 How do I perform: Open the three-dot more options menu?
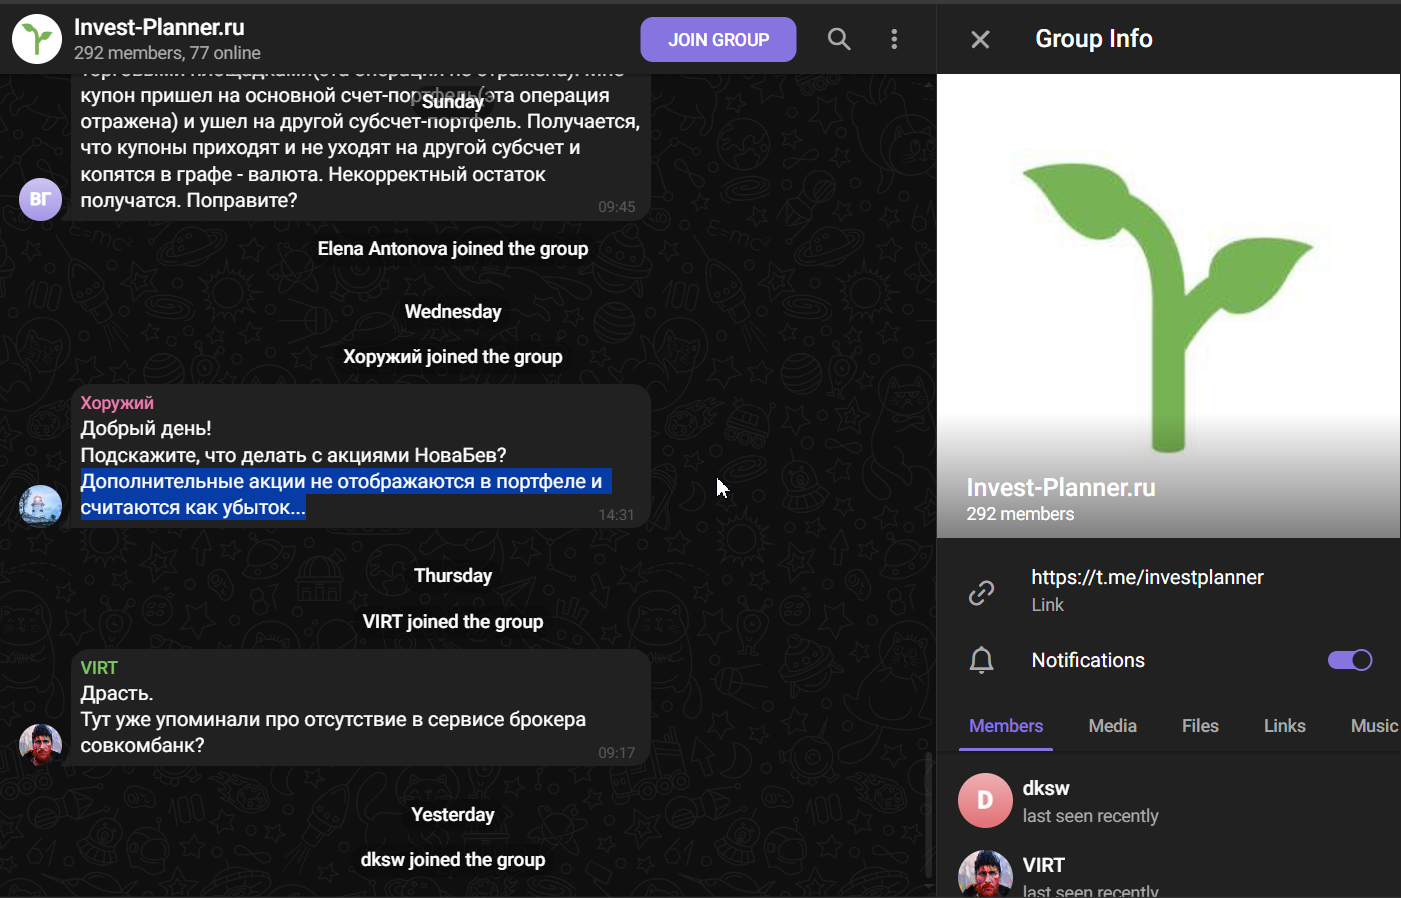894,39
